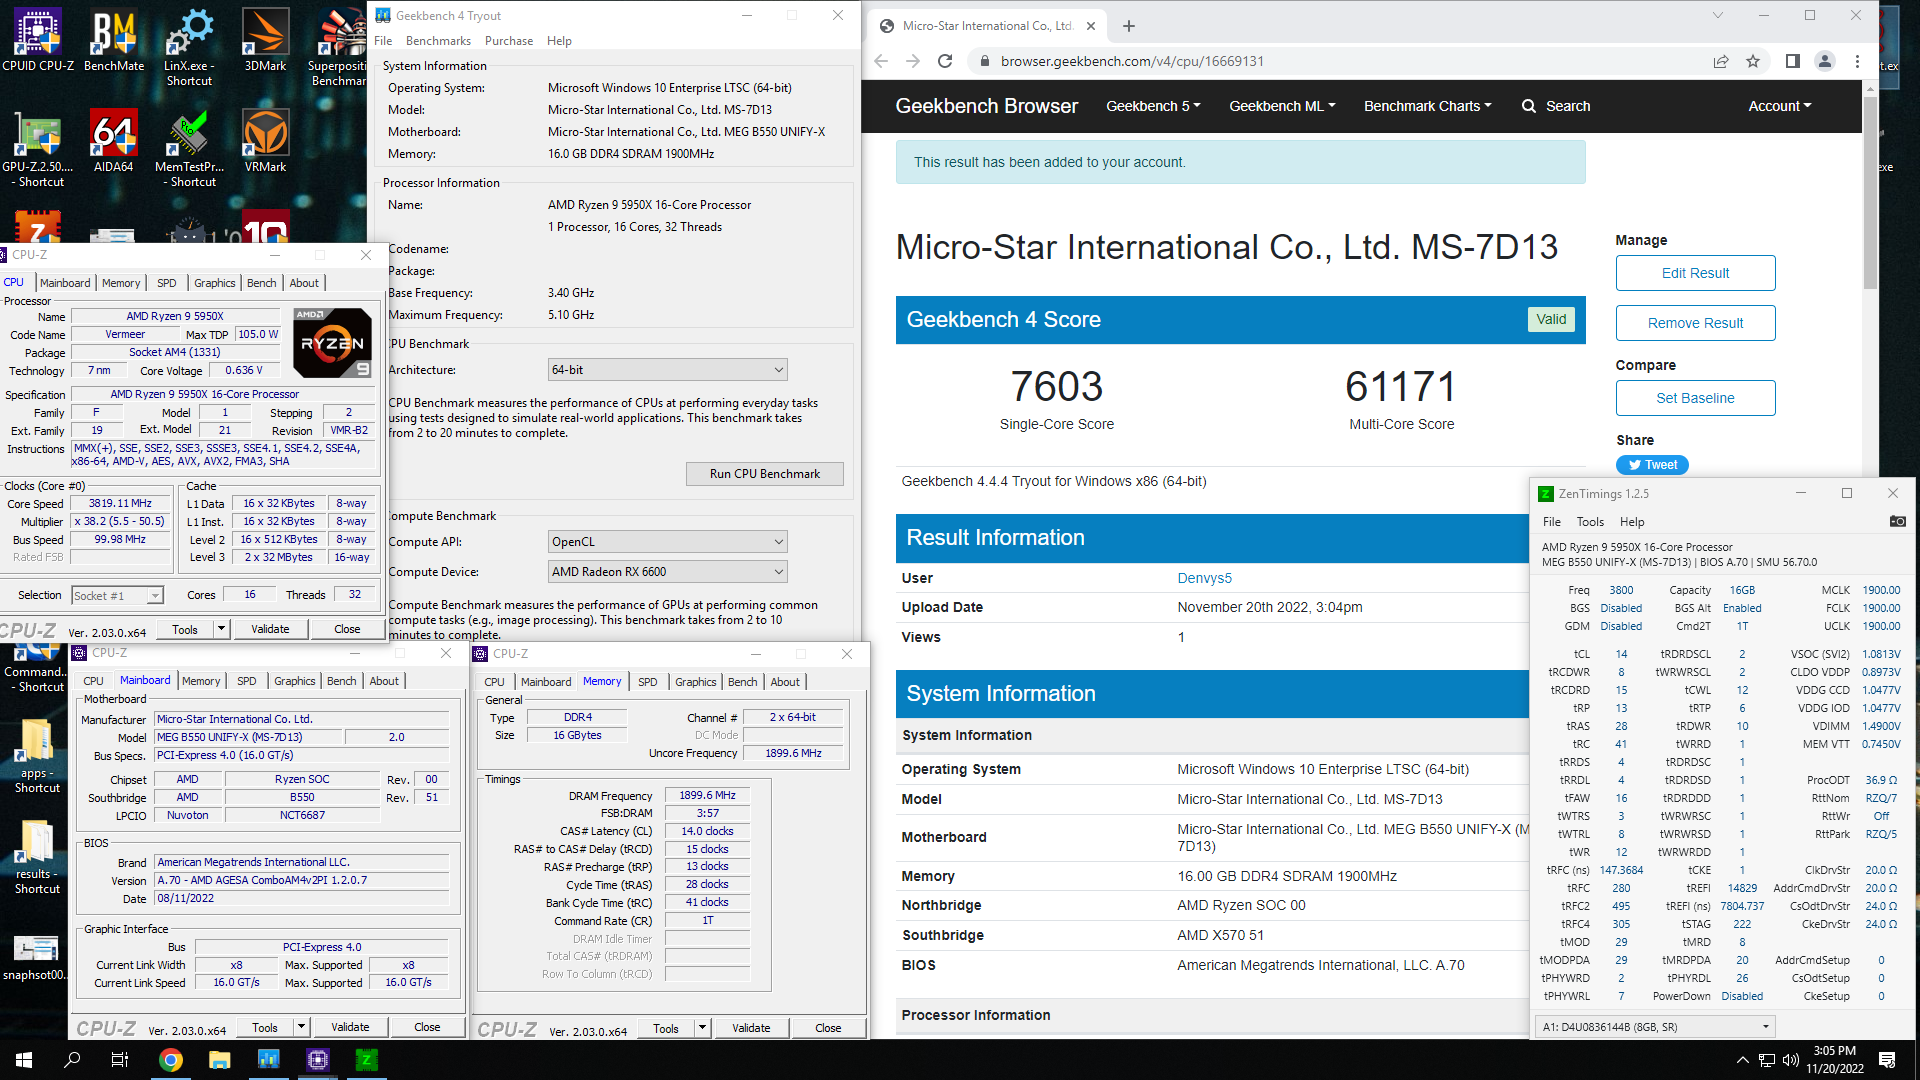Click Close button in CPU-Z Memory window
This screenshot has height=1080, width=1920.
[x=827, y=1028]
